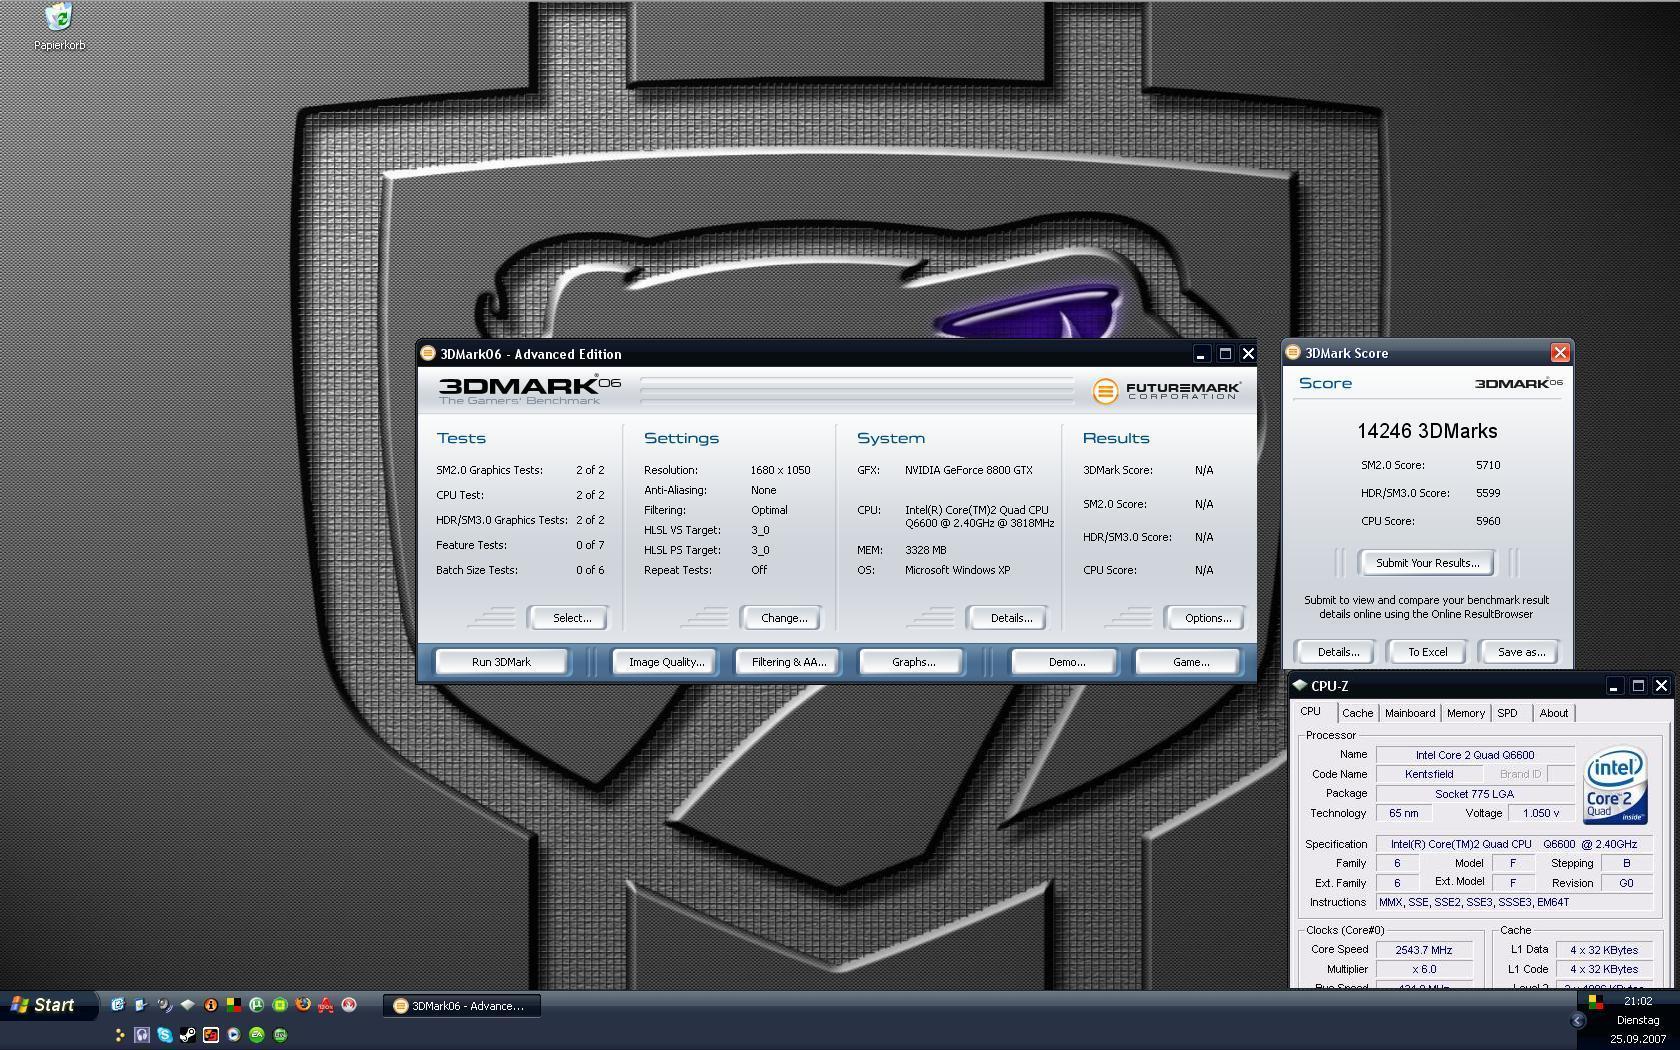Click the 1680 x 1050 resolution value
This screenshot has height=1050, width=1680.
[x=780, y=470]
